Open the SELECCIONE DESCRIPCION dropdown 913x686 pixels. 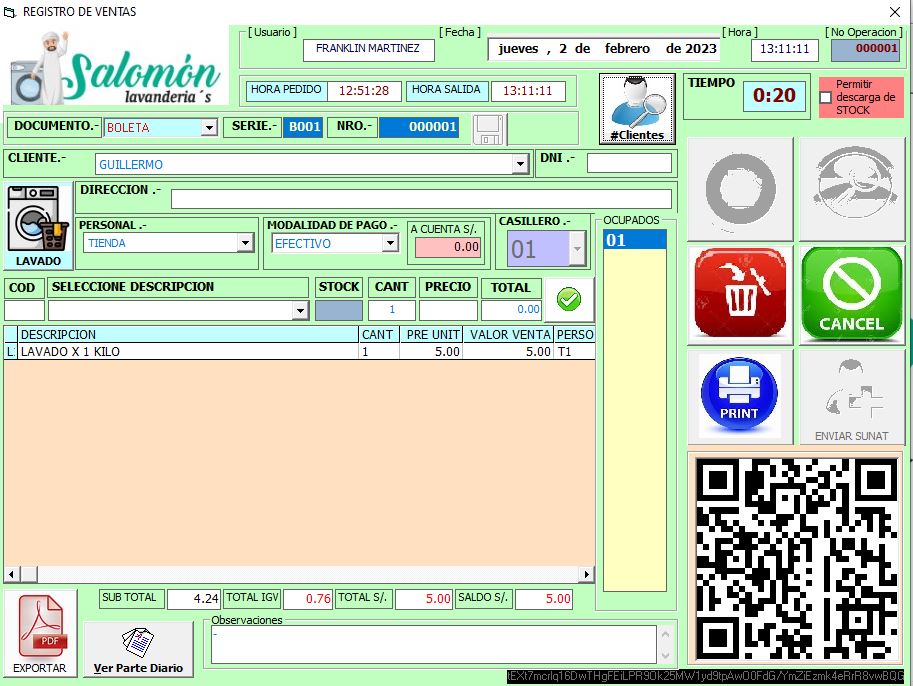tap(300, 311)
